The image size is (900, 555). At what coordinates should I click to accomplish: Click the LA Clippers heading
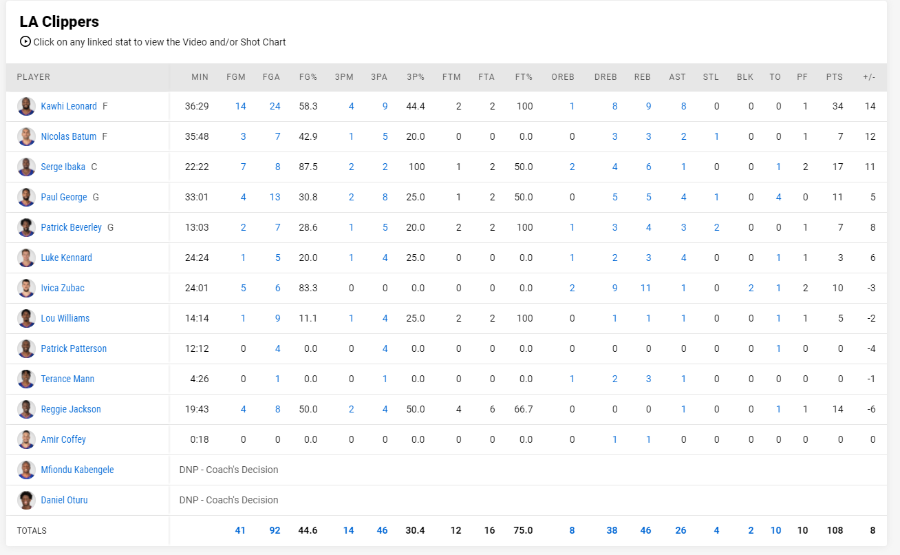[x=59, y=22]
